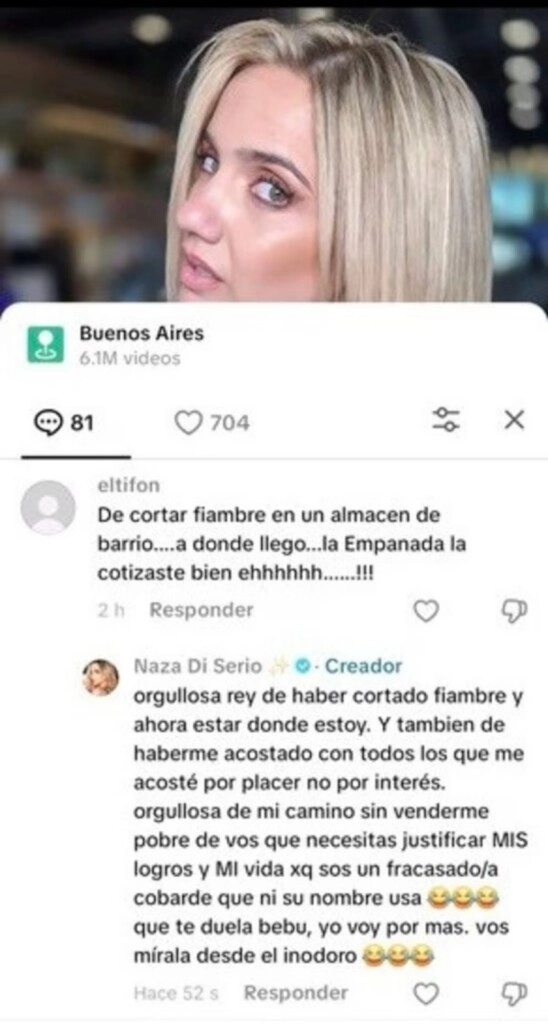Reply to Naza Di Serio's comment
The height and width of the screenshot is (1024, 548).
click(x=296, y=993)
